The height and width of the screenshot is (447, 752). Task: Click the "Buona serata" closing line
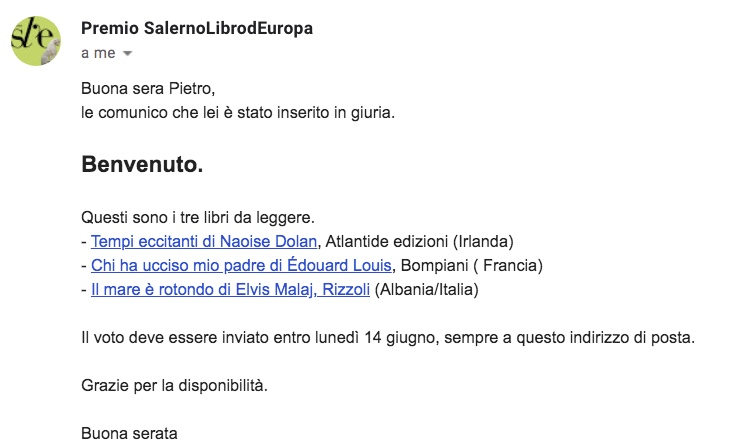(129, 433)
